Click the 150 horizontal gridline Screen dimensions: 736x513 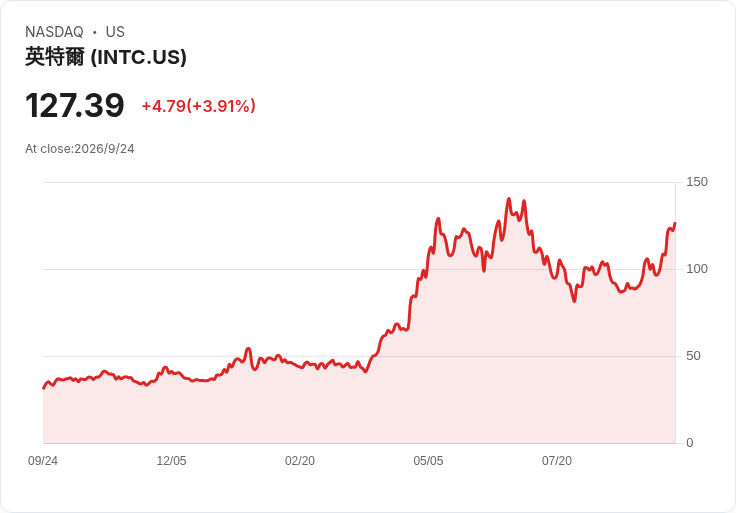[x=359, y=182]
